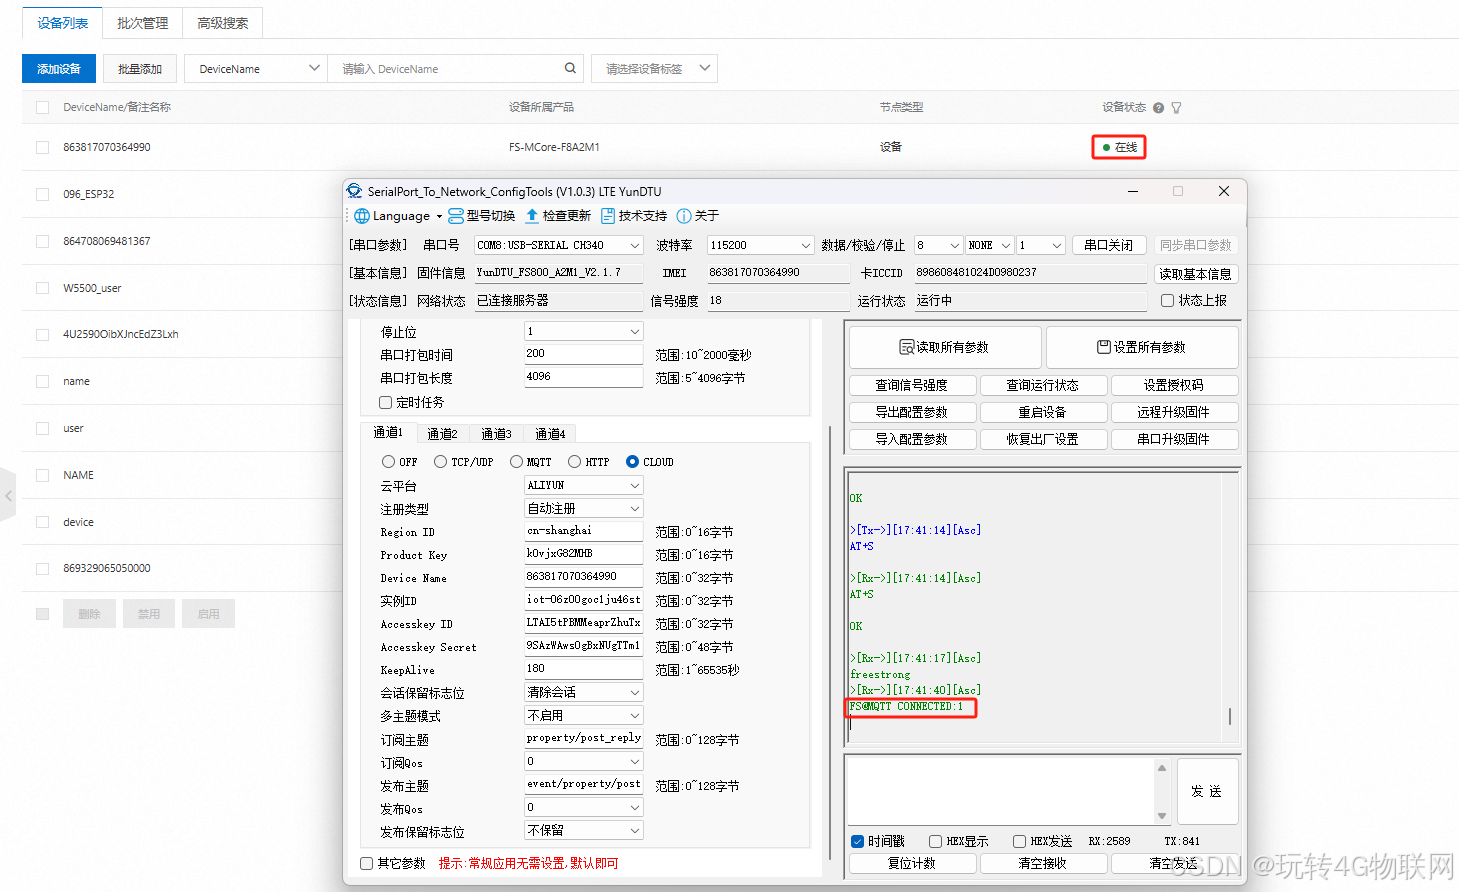Screen dimensions: 1459x892
Task: Click the 添加设备 button
Action: [59, 69]
